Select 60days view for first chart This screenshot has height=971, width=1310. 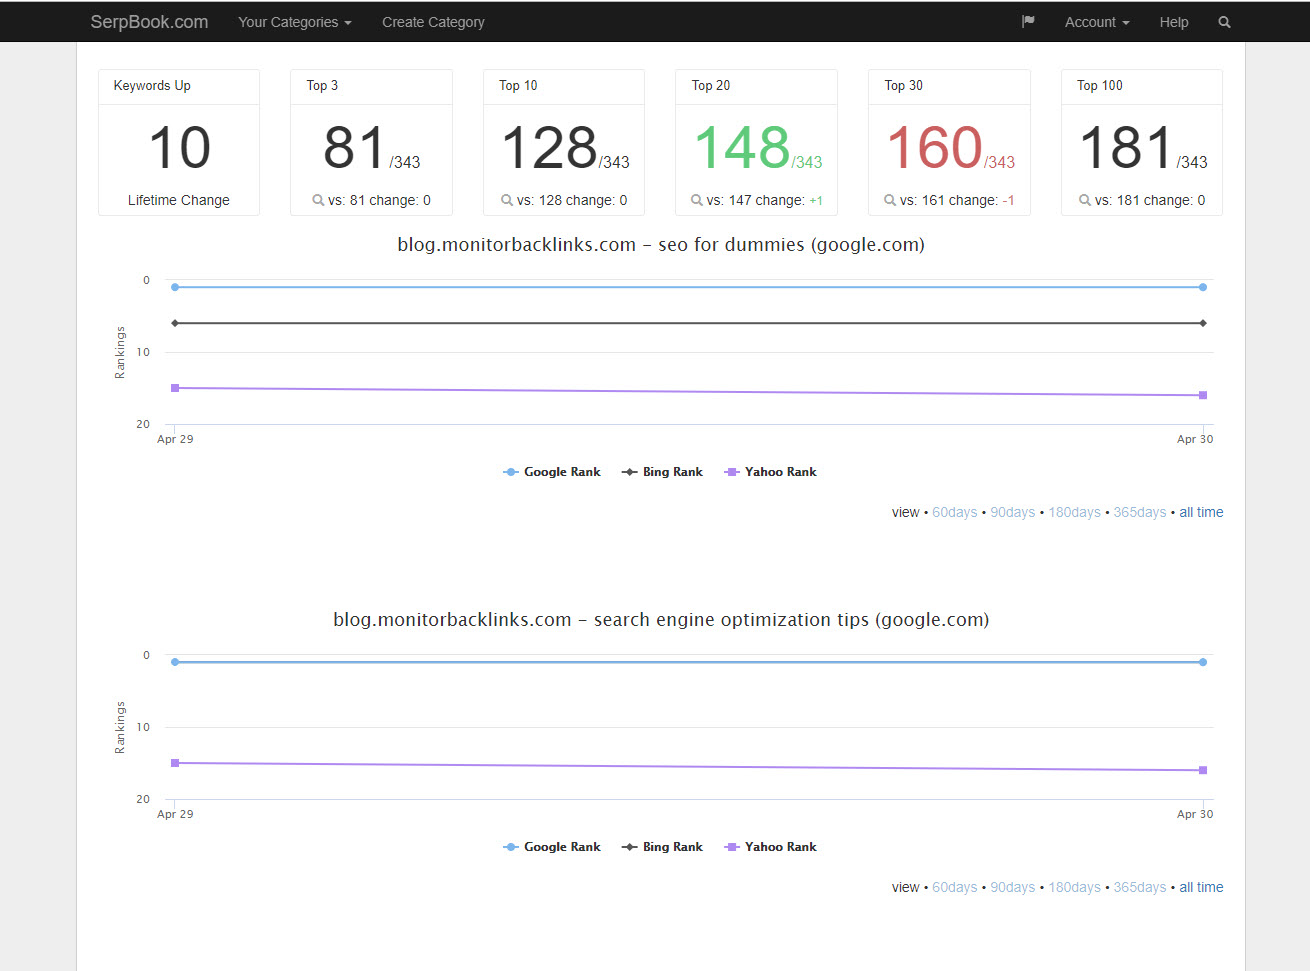954,512
